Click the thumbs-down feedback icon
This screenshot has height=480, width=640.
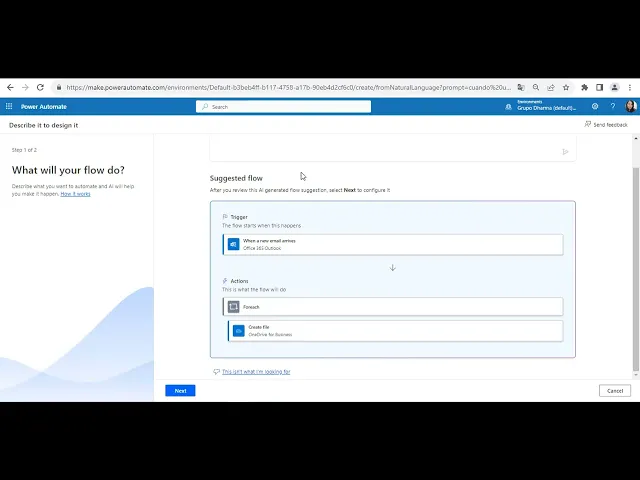(x=216, y=371)
